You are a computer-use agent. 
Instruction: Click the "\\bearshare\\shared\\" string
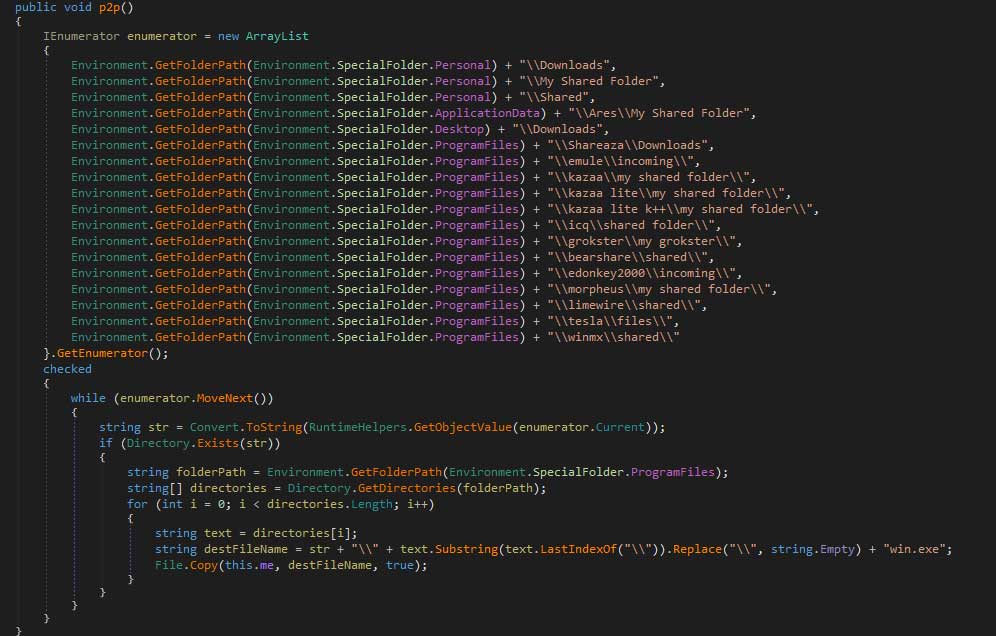click(628, 257)
